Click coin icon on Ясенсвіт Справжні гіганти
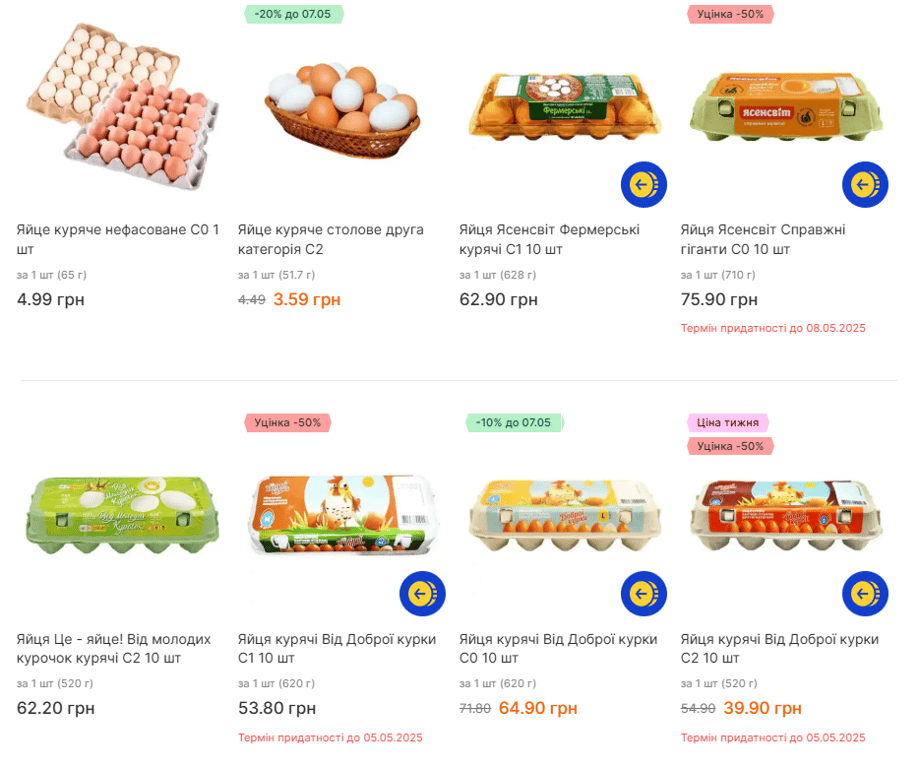920x768 pixels. coord(865,184)
